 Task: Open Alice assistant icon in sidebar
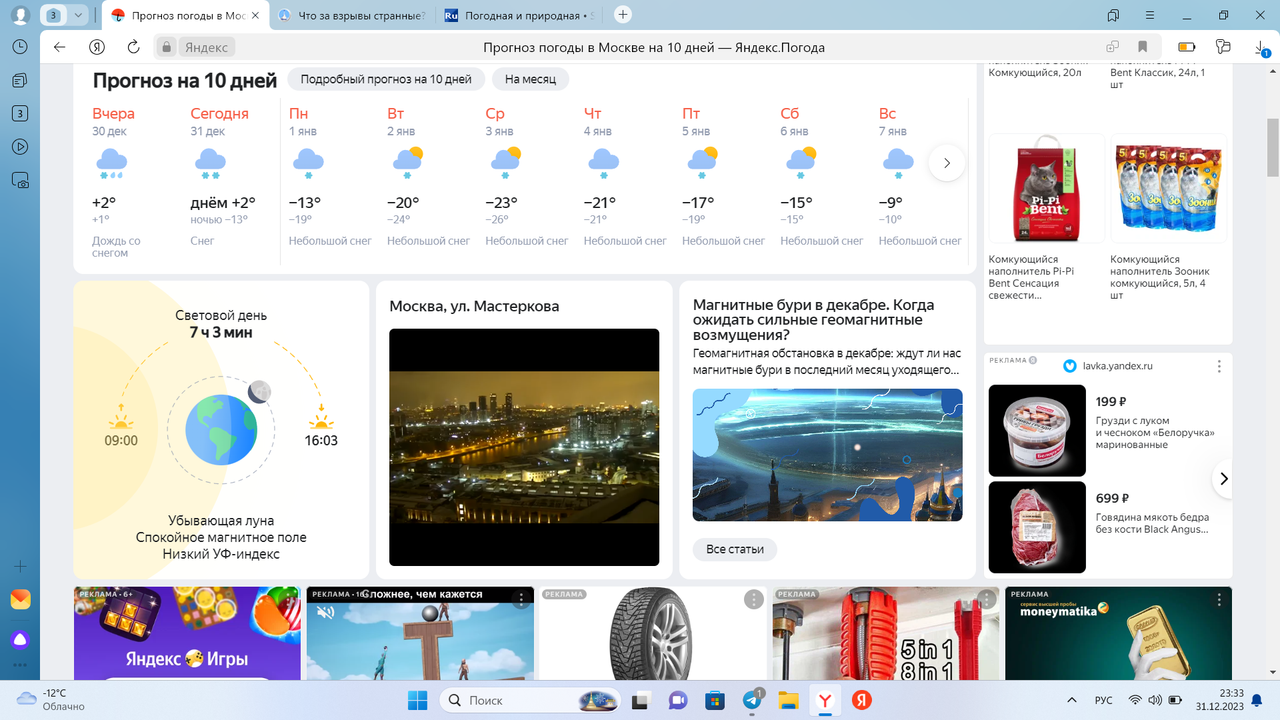coord(20,640)
